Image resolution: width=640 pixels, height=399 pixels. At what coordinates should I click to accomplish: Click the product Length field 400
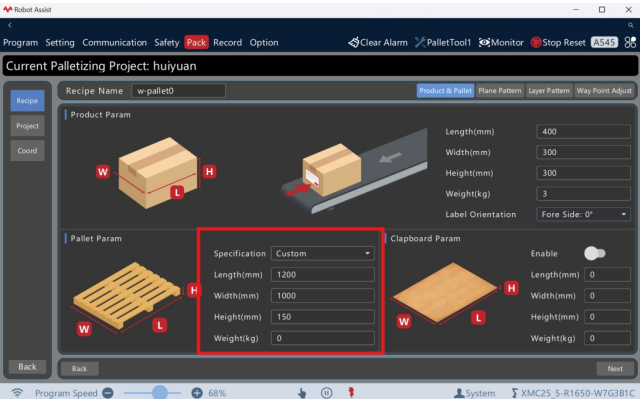point(583,131)
